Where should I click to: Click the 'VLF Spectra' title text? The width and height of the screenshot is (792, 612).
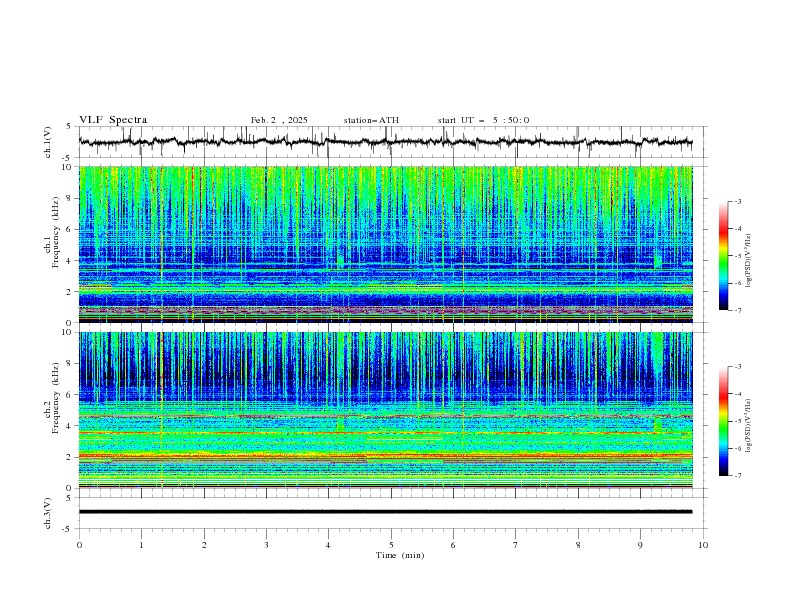pyautogui.click(x=113, y=120)
